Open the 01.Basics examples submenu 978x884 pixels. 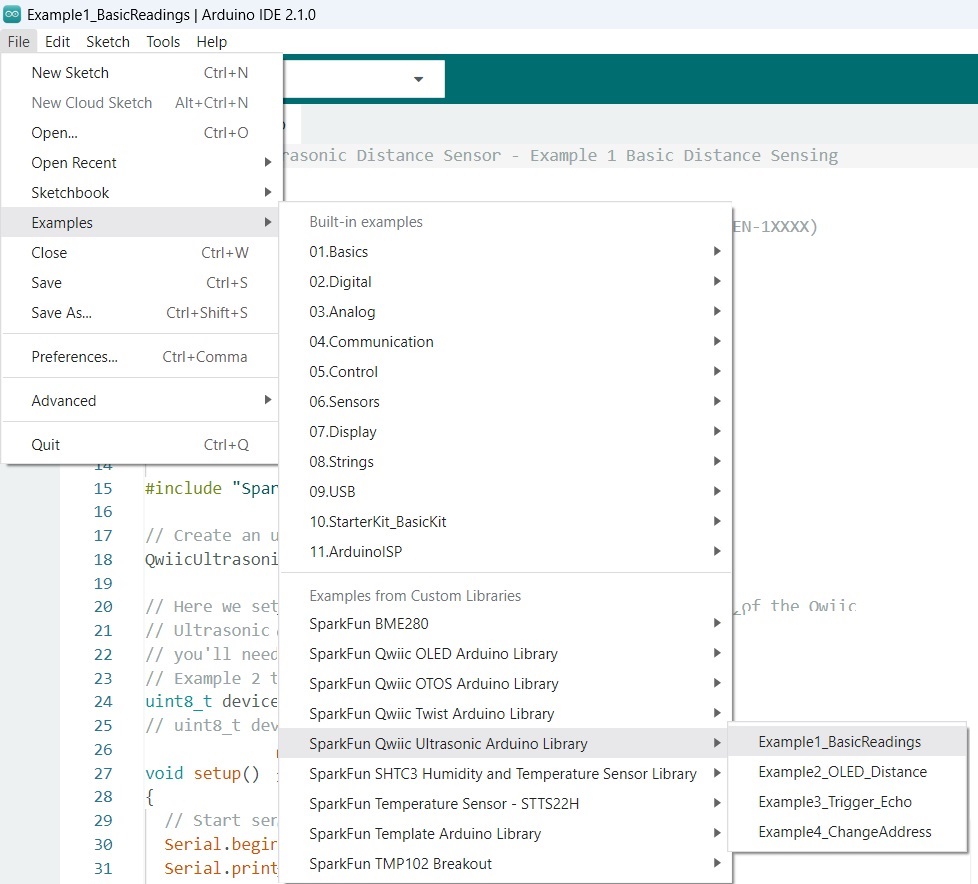click(506, 251)
